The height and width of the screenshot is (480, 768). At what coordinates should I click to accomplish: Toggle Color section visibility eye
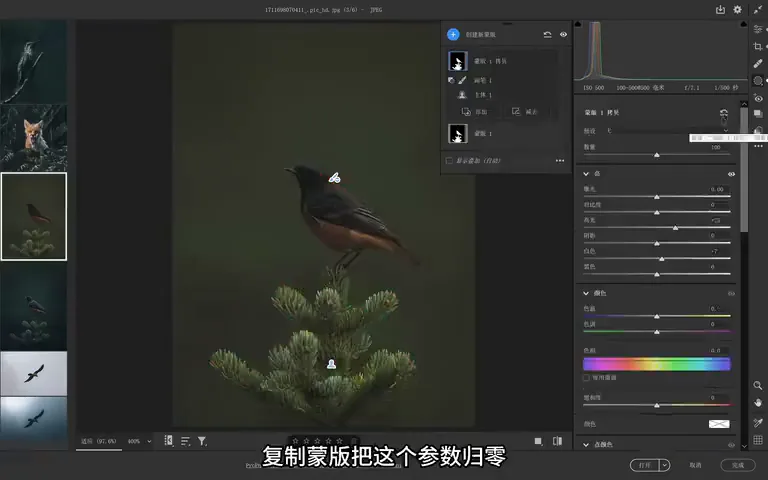(x=731, y=293)
